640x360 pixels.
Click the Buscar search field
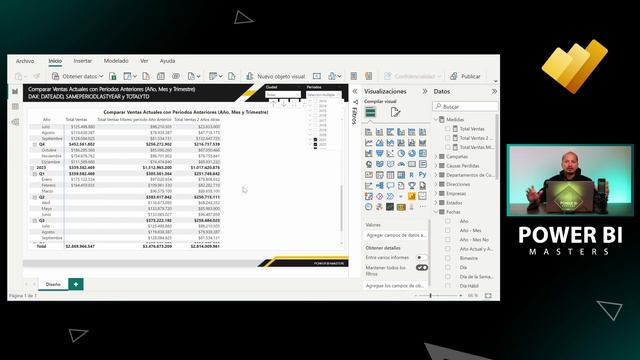[x=465, y=107]
